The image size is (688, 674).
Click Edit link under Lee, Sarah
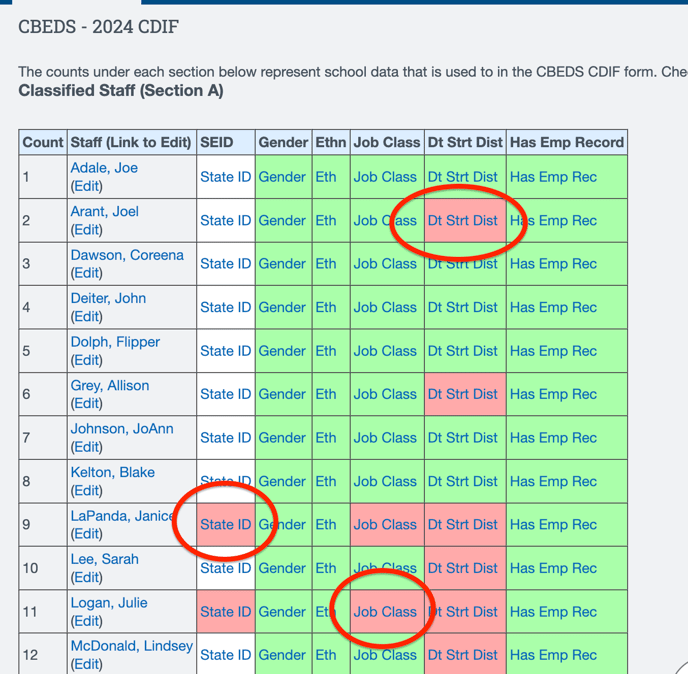pyautogui.click(x=86, y=577)
